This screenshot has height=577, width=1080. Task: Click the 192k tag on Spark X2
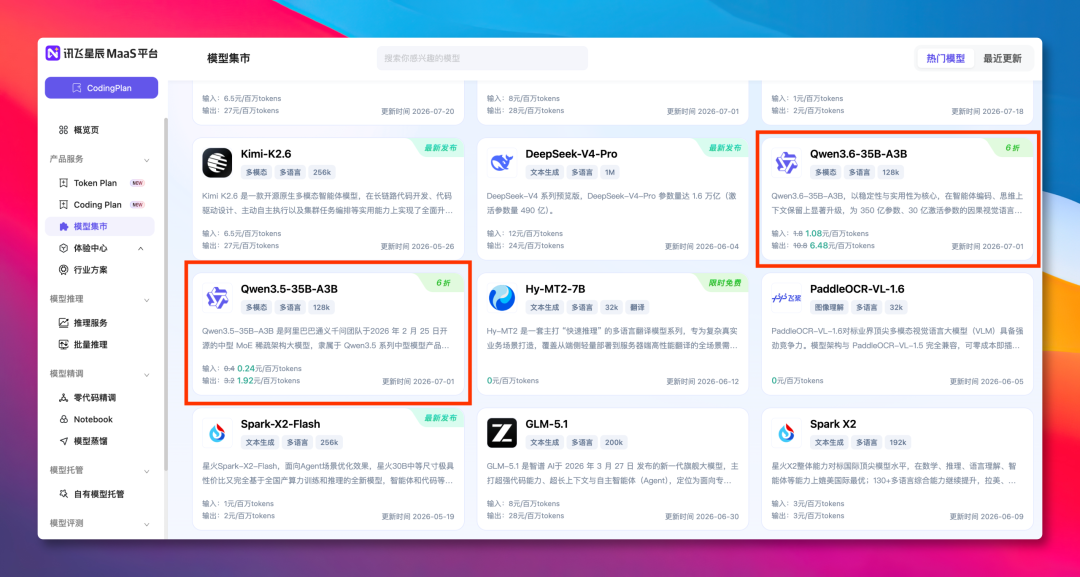(x=898, y=443)
